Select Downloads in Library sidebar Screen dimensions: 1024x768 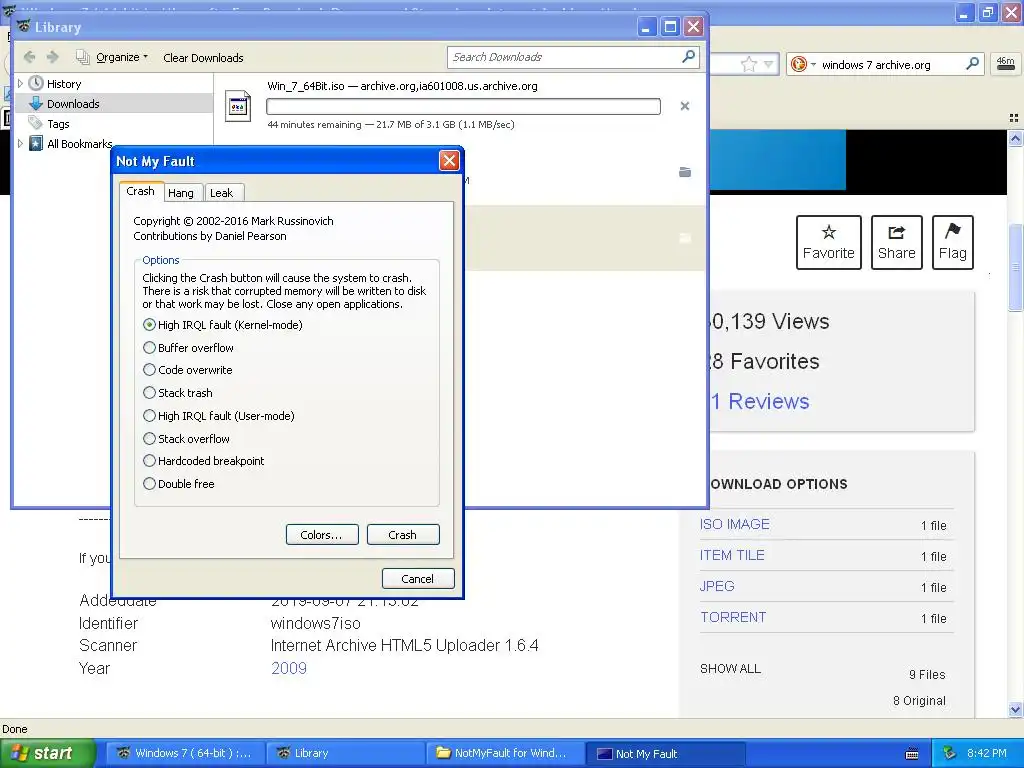pos(73,104)
